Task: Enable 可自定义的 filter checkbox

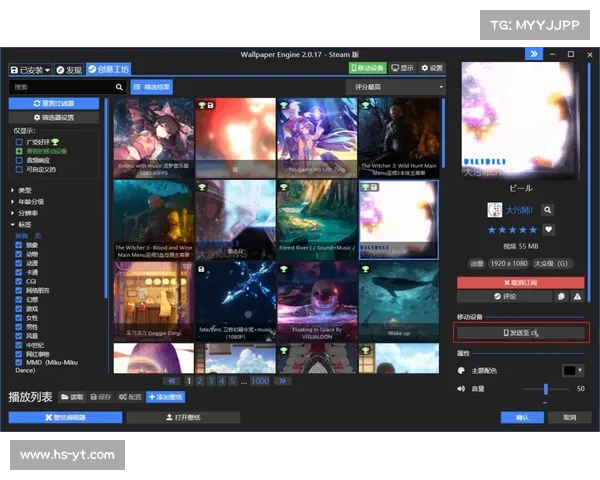Action: (x=19, y=170)
